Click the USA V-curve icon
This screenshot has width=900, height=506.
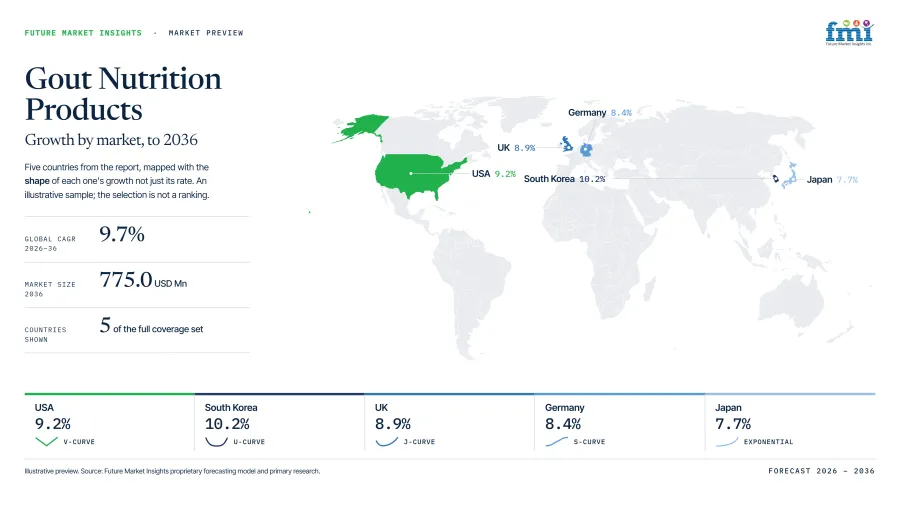point(46,441)
